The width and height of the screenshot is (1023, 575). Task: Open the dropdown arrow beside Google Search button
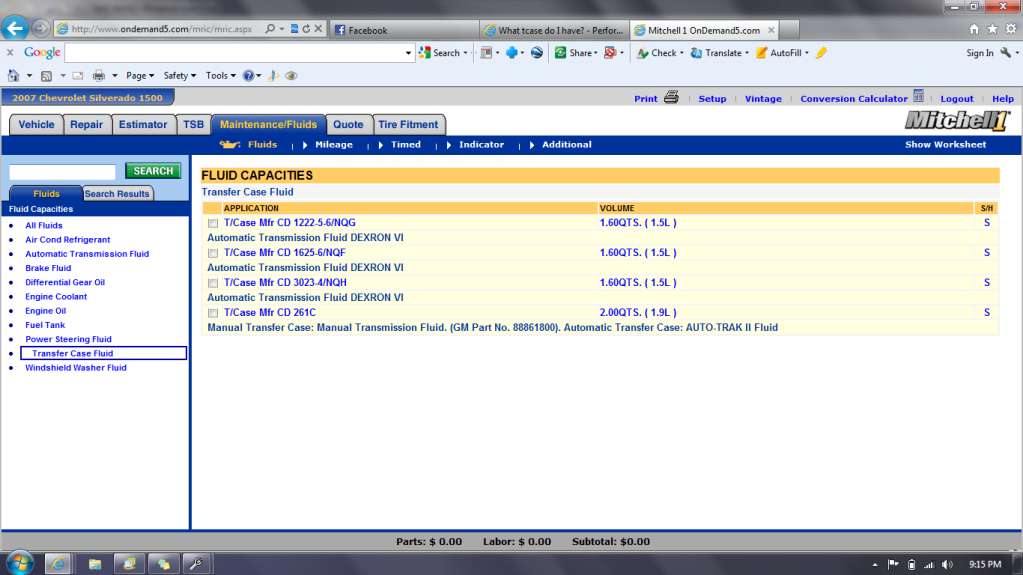point(465,53)
